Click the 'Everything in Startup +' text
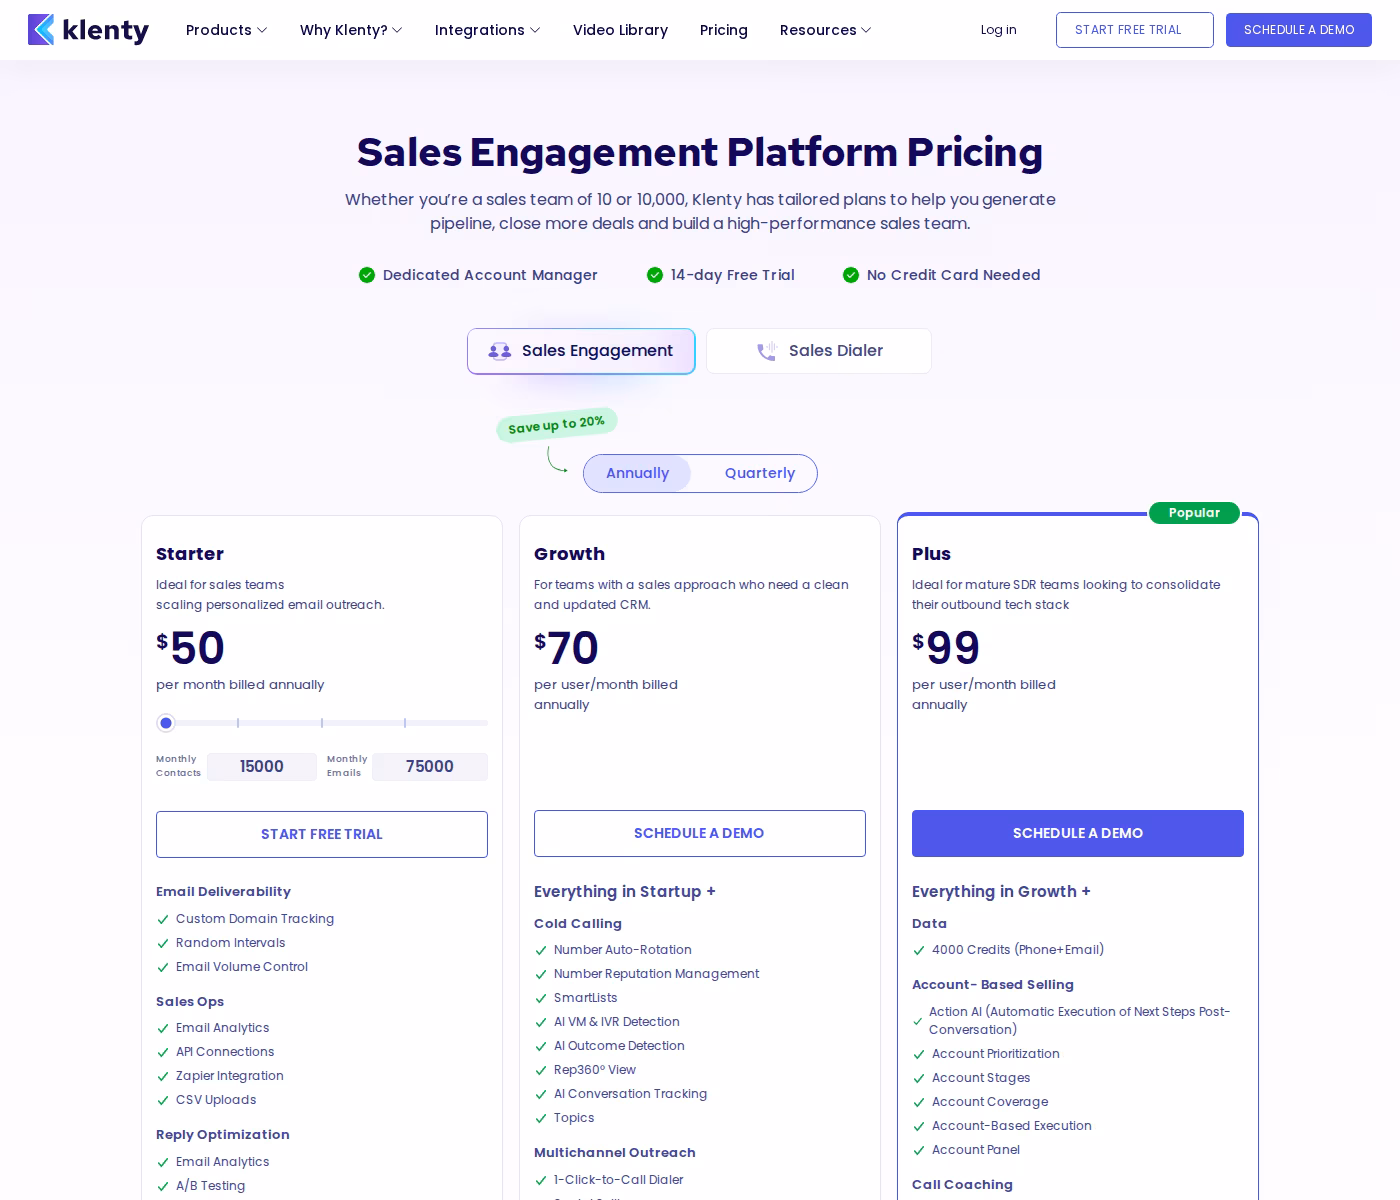Screen dimensions: 1400x1200 tap(625, 892)
